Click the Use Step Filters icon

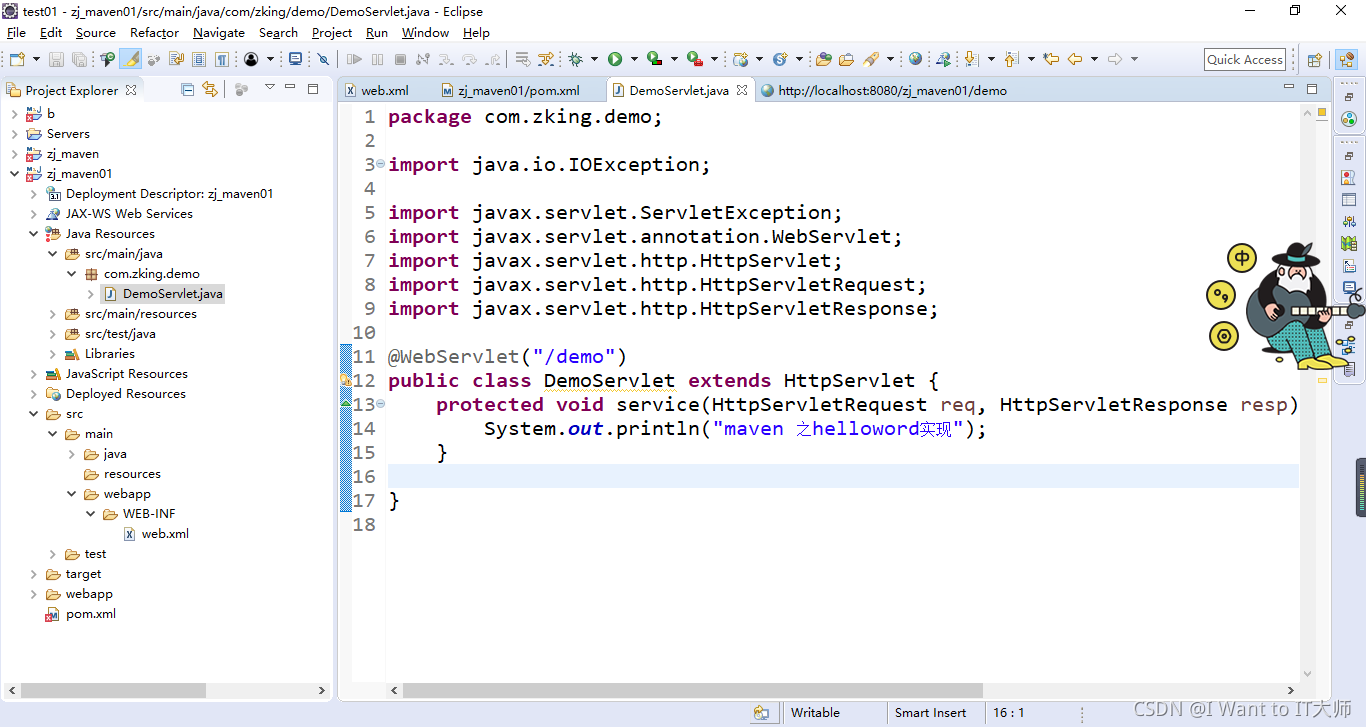(546, 60)
